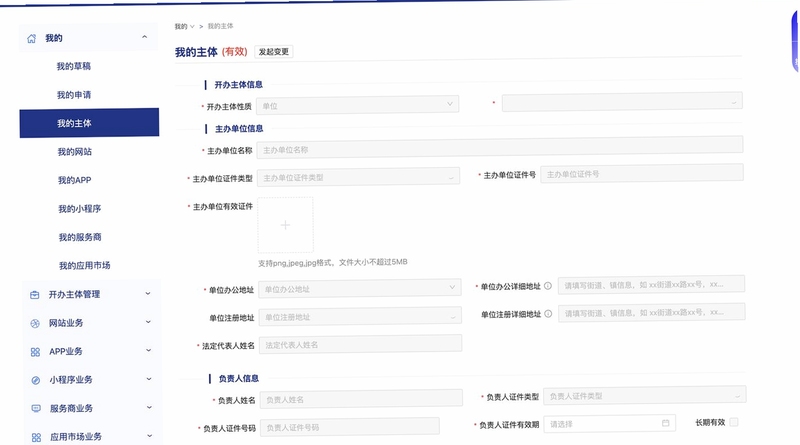Collapse the 我的 sidebar section

[x=144, y=37]
